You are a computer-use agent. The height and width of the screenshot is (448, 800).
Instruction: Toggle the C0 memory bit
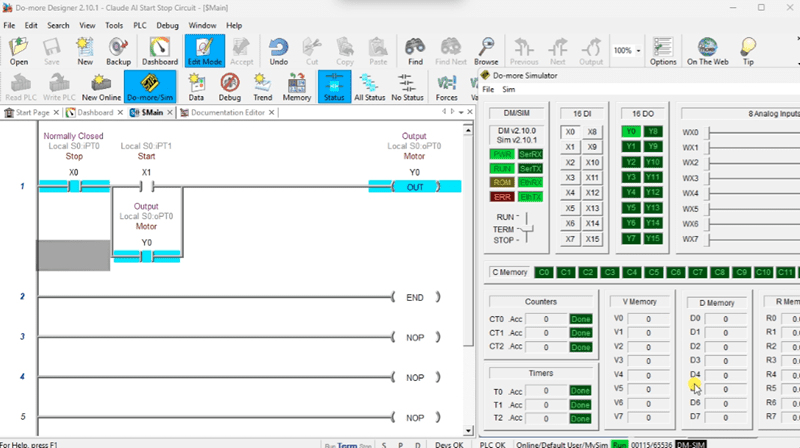[544, 272]
